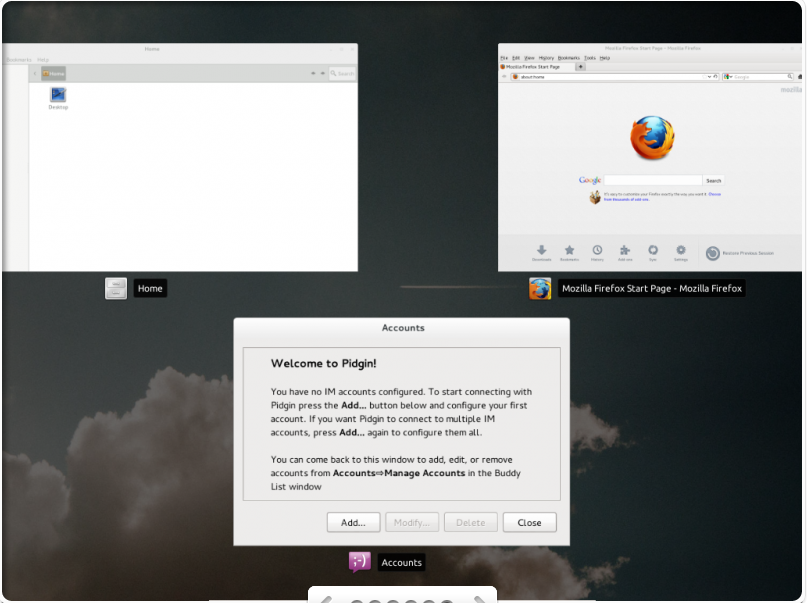
Task: Open Bookmarks star icon on Firefox start page
Action: point(569,250)
